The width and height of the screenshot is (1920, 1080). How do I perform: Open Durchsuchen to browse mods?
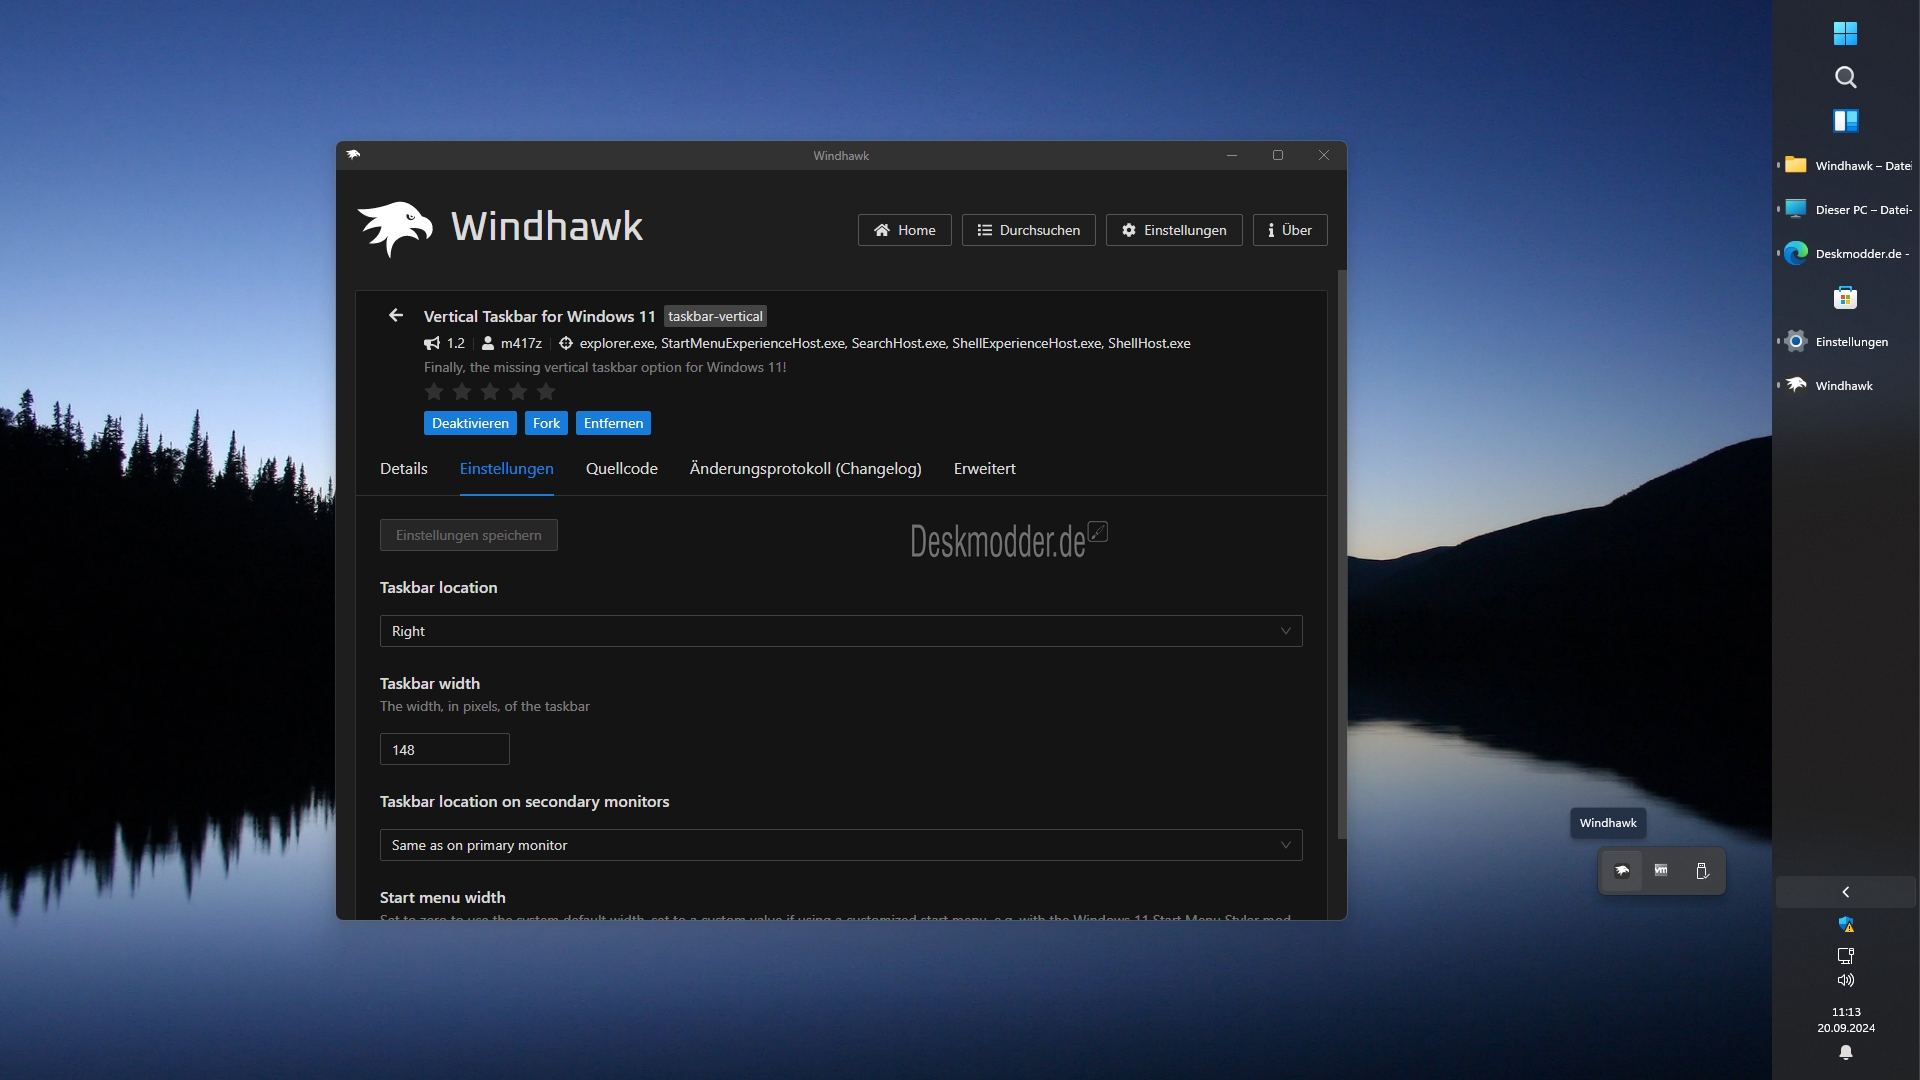tap(1028, 230)
